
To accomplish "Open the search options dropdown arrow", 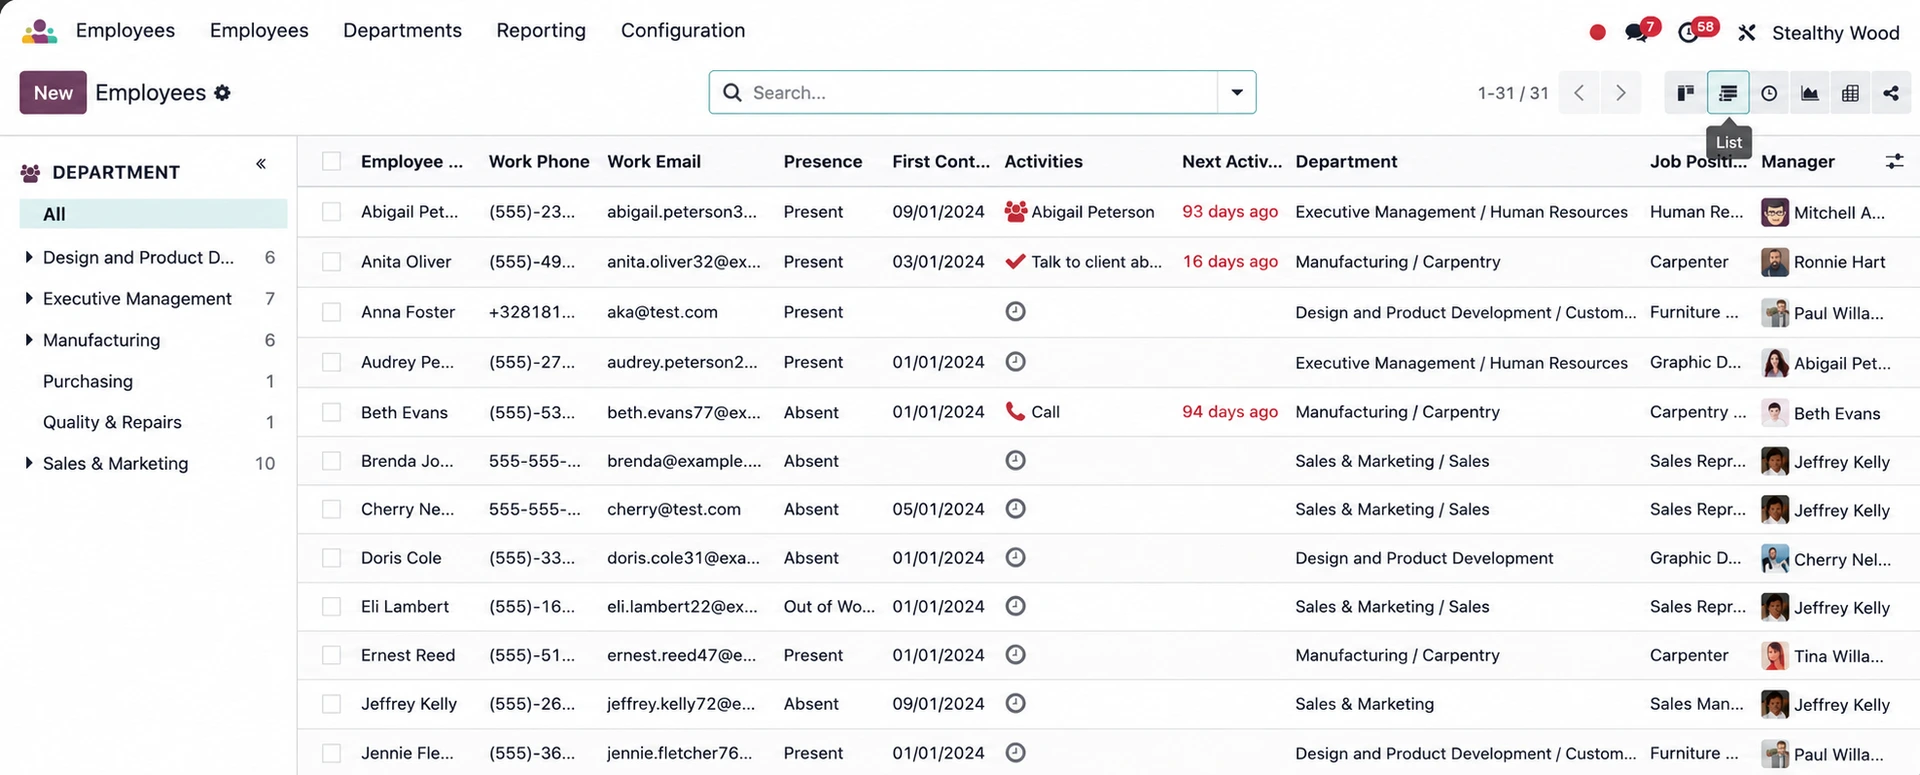I will (1237, 92).
